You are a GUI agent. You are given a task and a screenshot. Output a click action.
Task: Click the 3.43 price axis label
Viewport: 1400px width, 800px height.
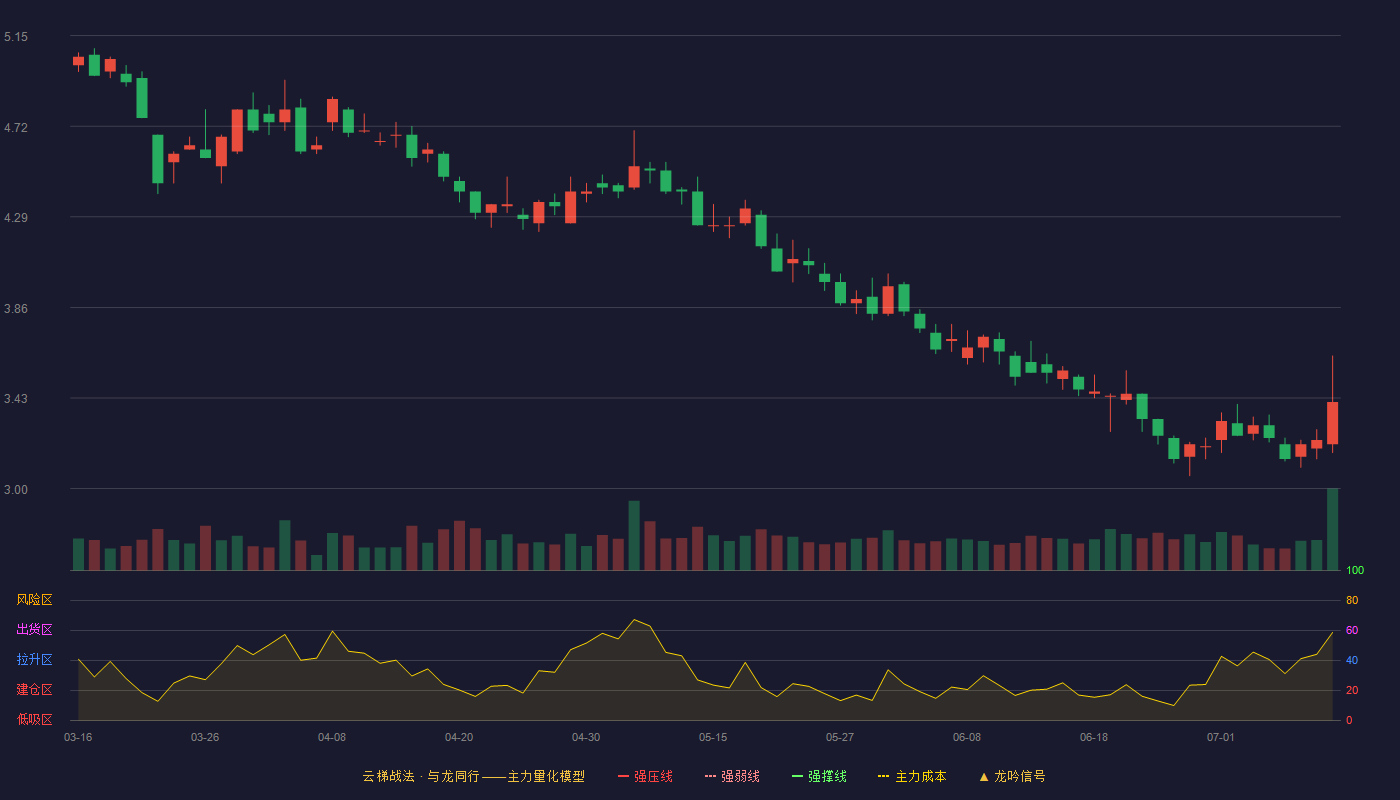[16, 399]
